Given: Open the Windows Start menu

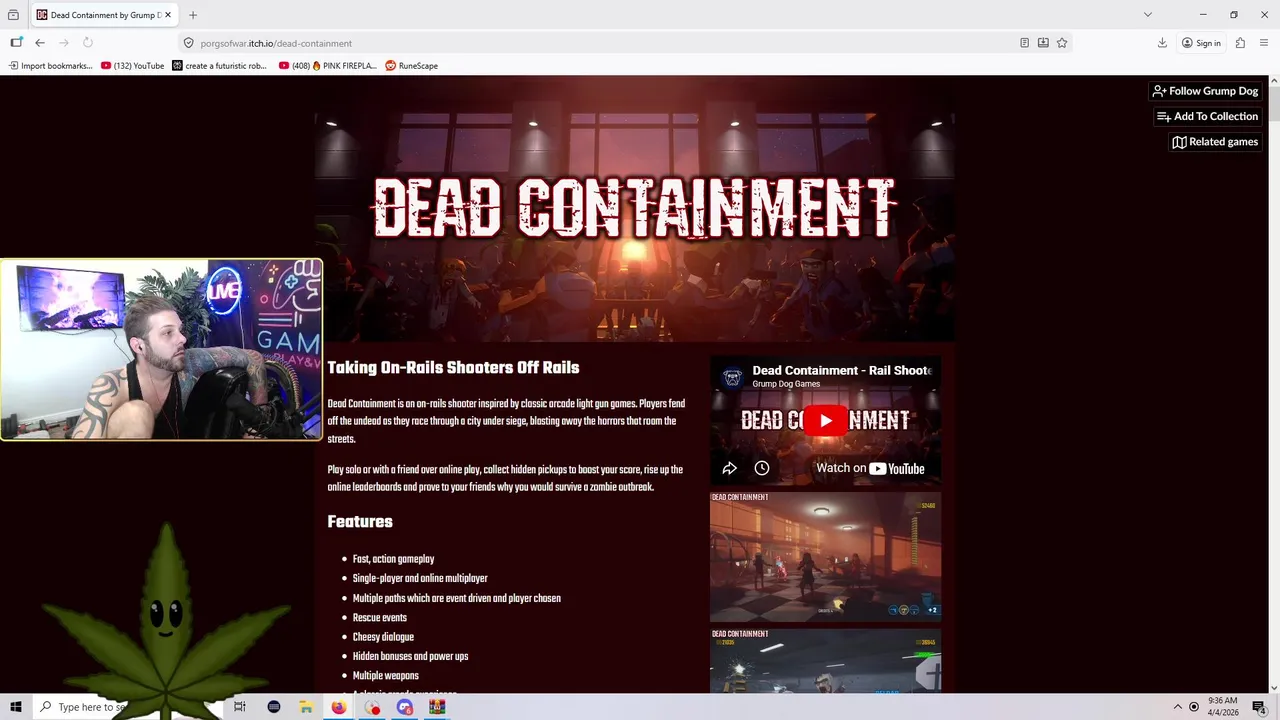Looking at the screenshot, I should click(x=16, y=707).
